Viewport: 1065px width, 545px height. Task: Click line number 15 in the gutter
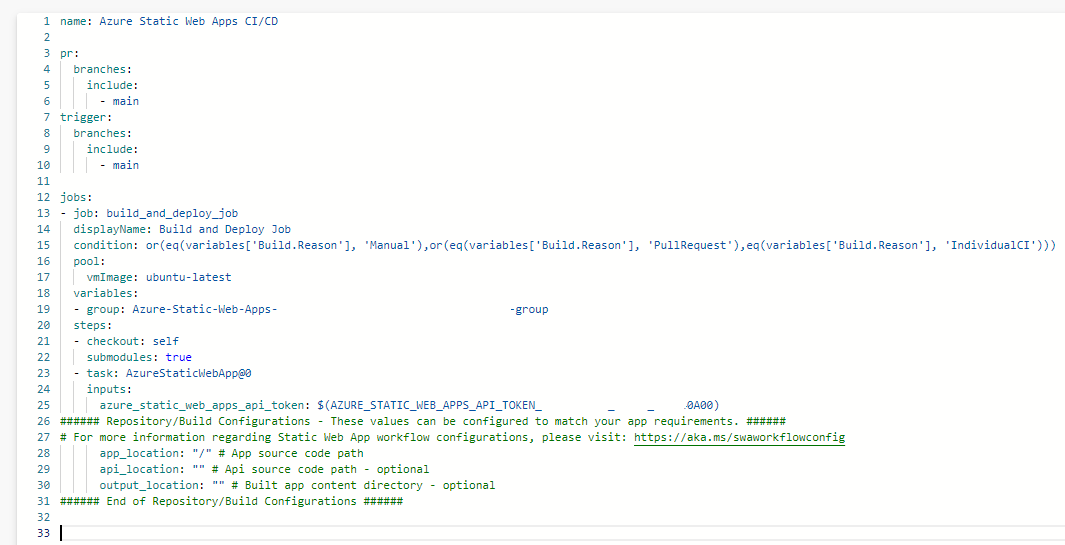click(43, 245)
